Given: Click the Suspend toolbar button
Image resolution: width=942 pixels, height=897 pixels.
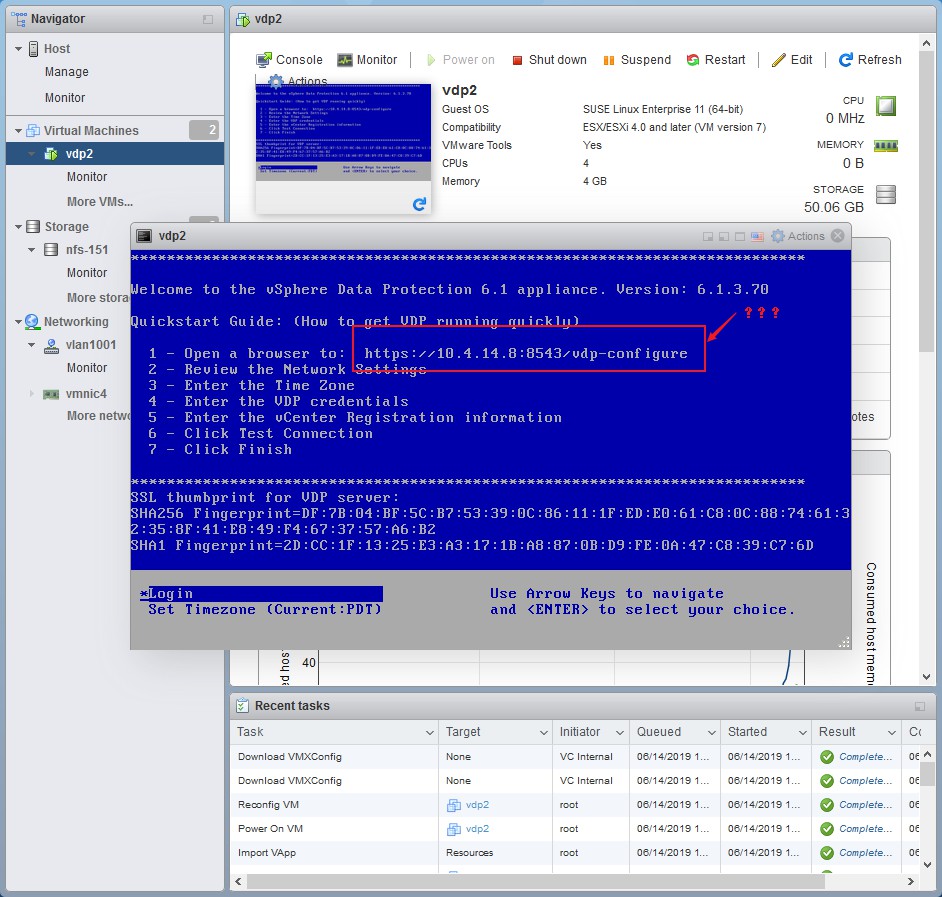Looking at the screenshot, I should coord(637,59).
